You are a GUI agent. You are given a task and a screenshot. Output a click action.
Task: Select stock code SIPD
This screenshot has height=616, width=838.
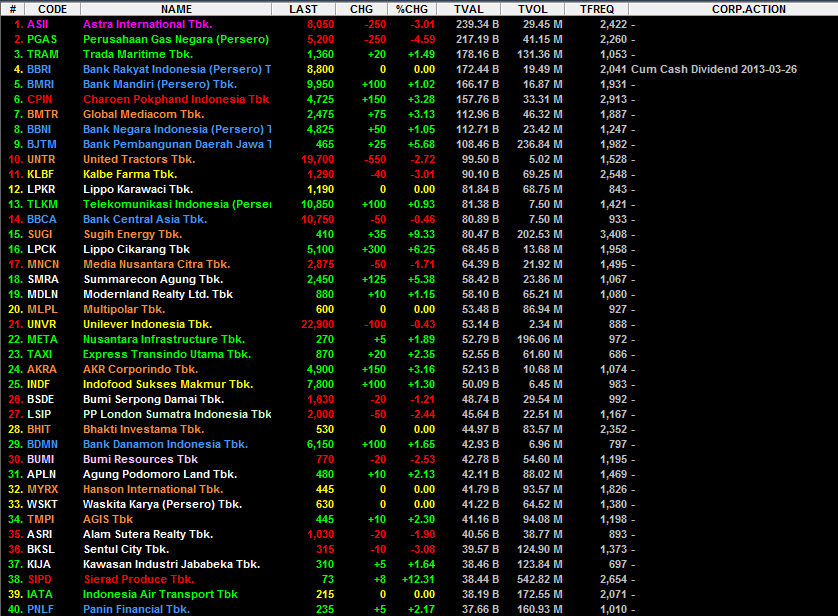pyautogui.click(x=40, y=579)
